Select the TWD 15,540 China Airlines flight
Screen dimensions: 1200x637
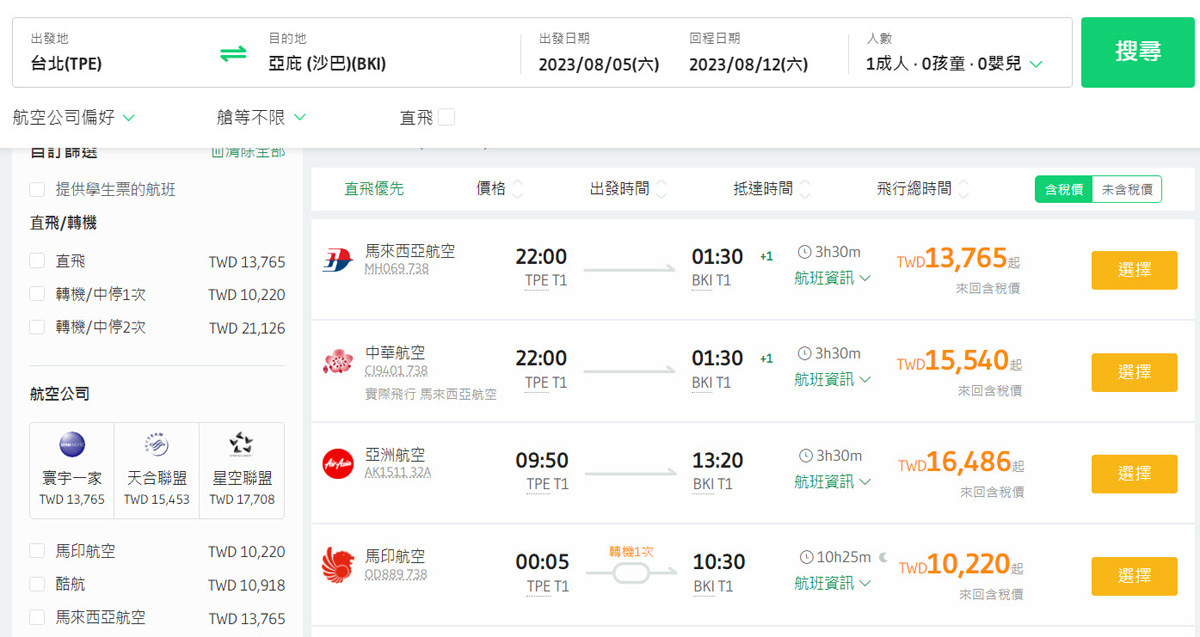[1134, 372]
